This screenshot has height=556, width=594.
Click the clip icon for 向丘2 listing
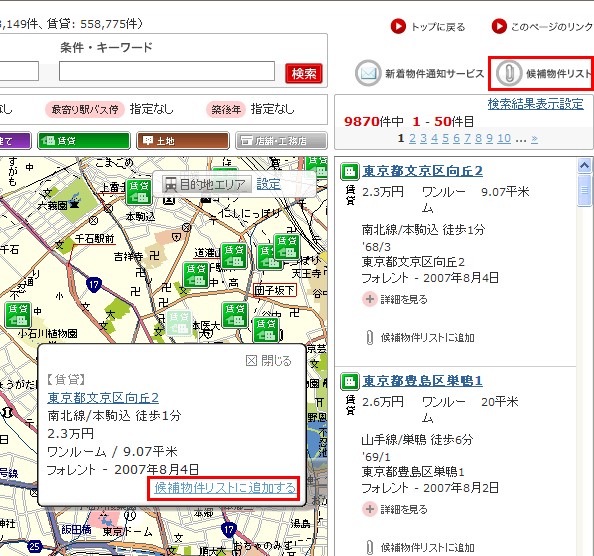tap(370, 337)
